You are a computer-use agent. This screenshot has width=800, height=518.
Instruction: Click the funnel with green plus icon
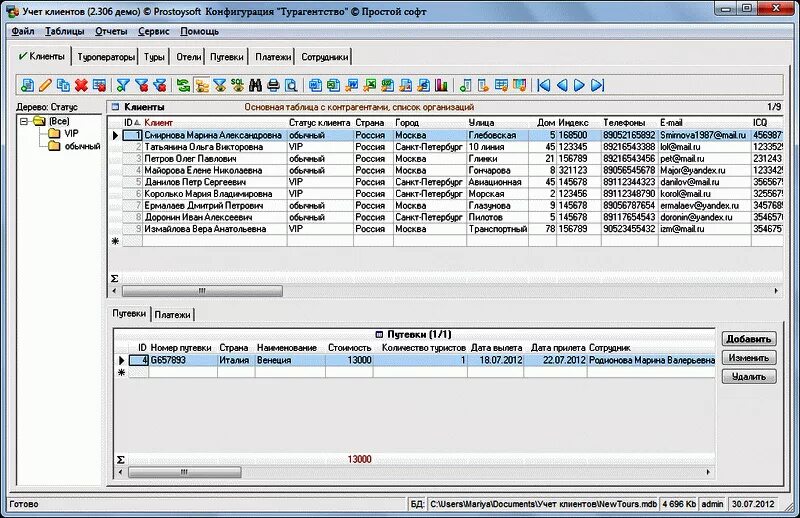(122, 85)
